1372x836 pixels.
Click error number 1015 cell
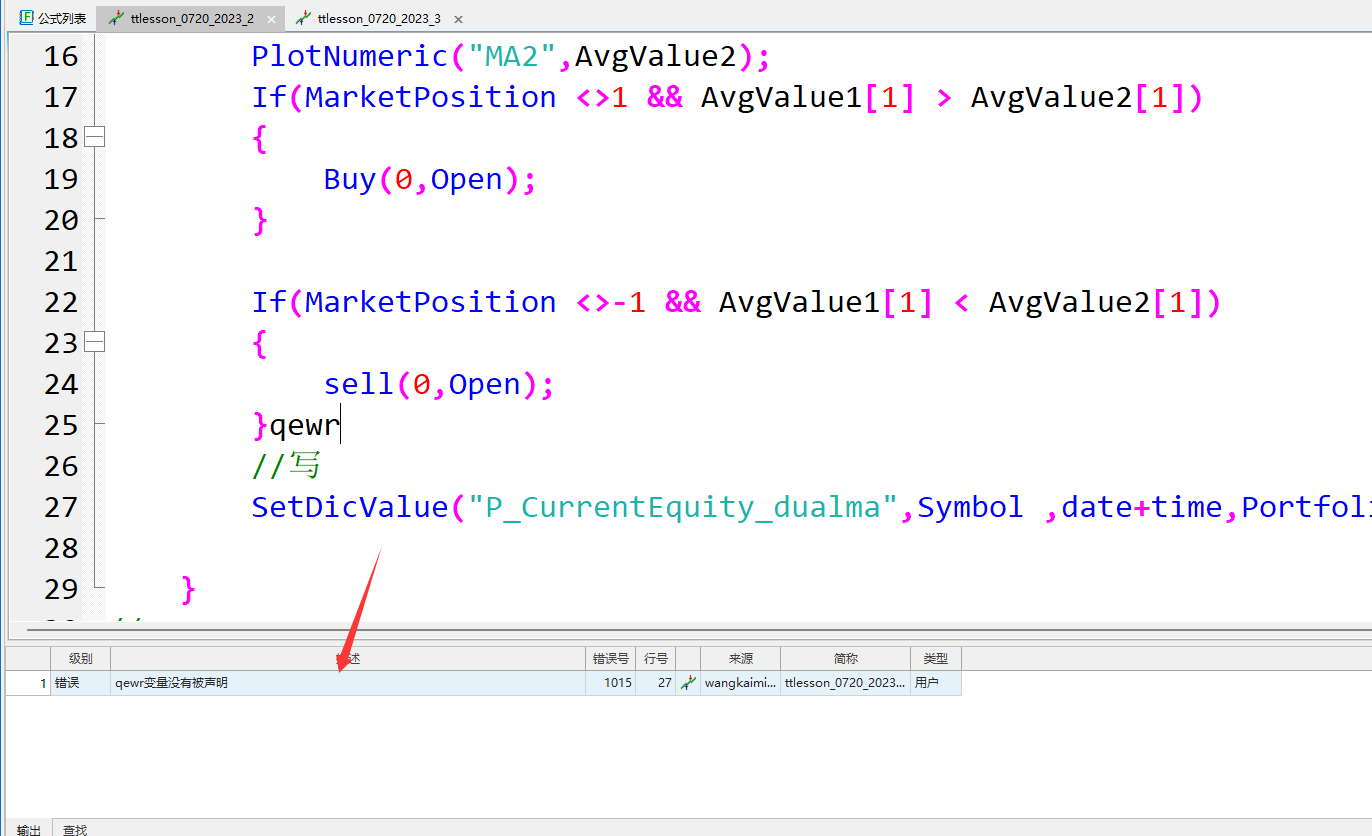point(611,683)
